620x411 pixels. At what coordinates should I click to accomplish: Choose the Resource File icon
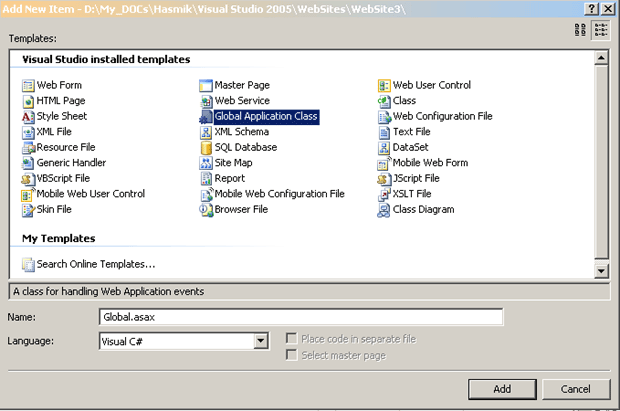coord(28,148)
